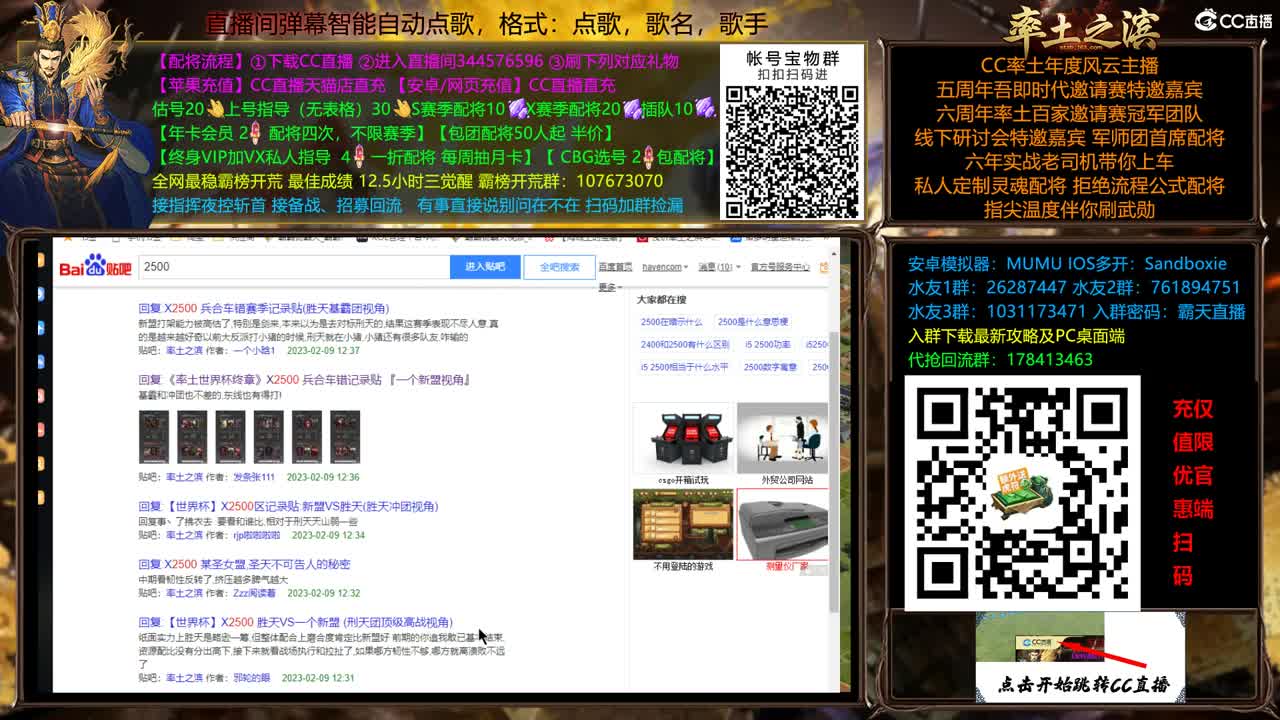The width and height of the screenshot is (1280, 720).
Task: Click text 代抢回流群:178413463
Action: click(1000, 359)
